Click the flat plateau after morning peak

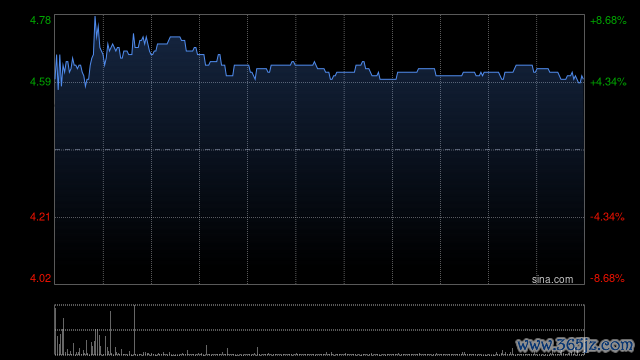[175, 37]
